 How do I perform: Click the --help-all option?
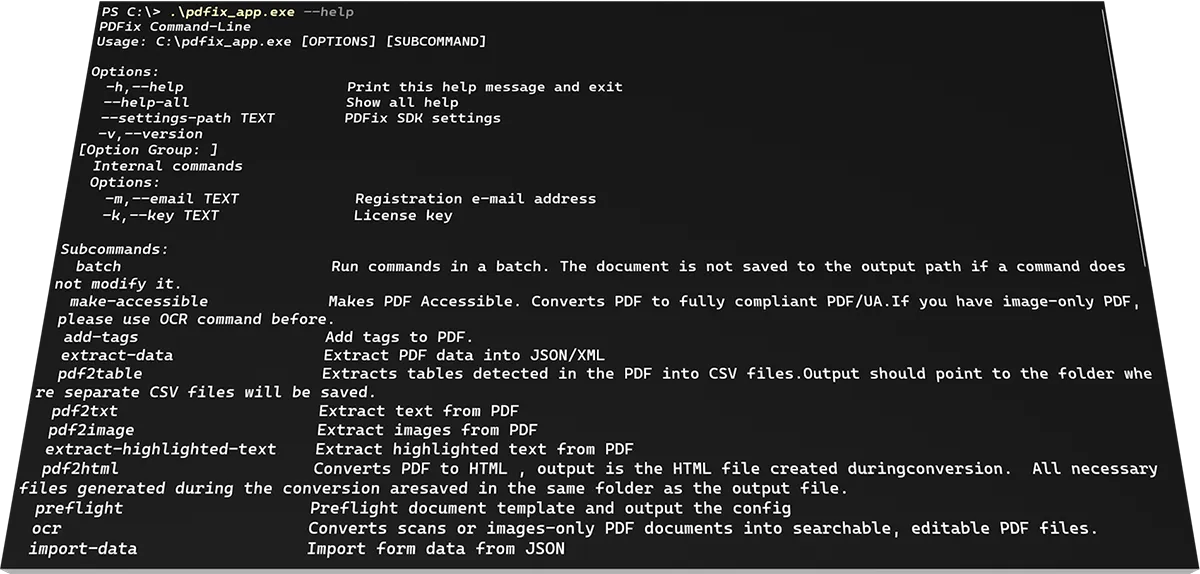click(x=146, y=102)
